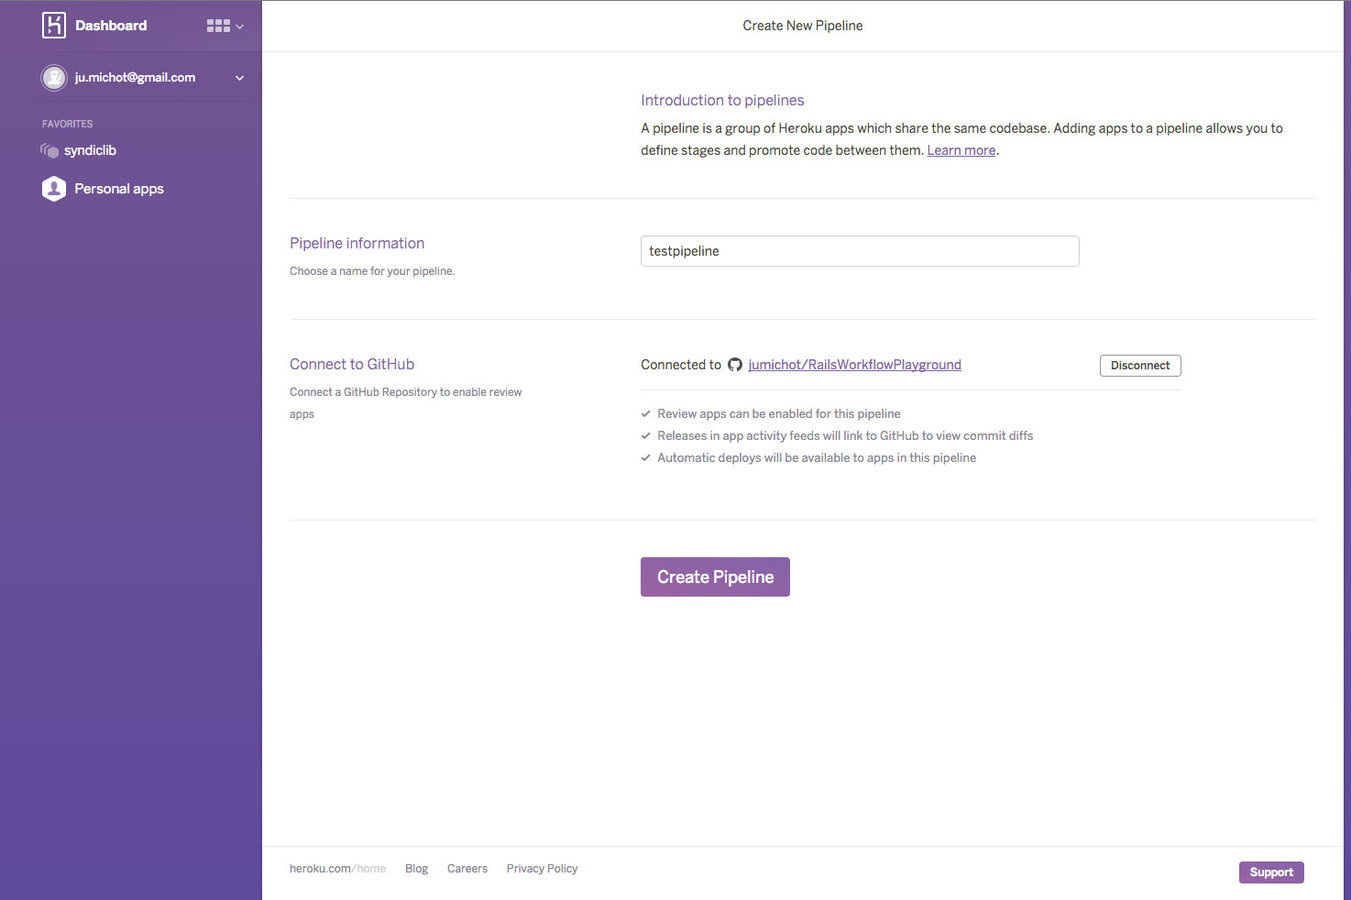Screen dimensions: 1351x900
Task: Click the Support button
Action: point(1271,872)
